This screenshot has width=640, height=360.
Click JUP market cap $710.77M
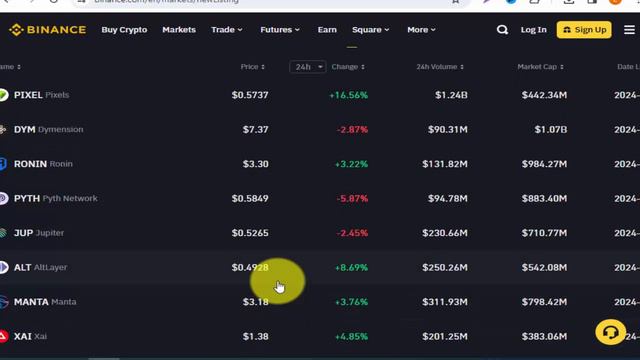544,233
